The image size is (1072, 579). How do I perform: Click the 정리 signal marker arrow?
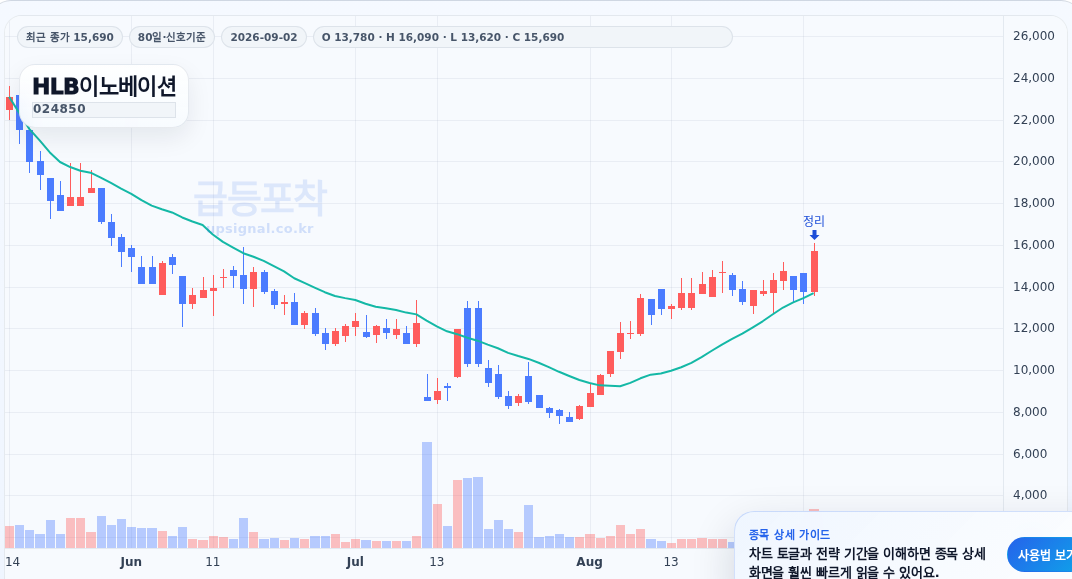click(x=814, y=235)
